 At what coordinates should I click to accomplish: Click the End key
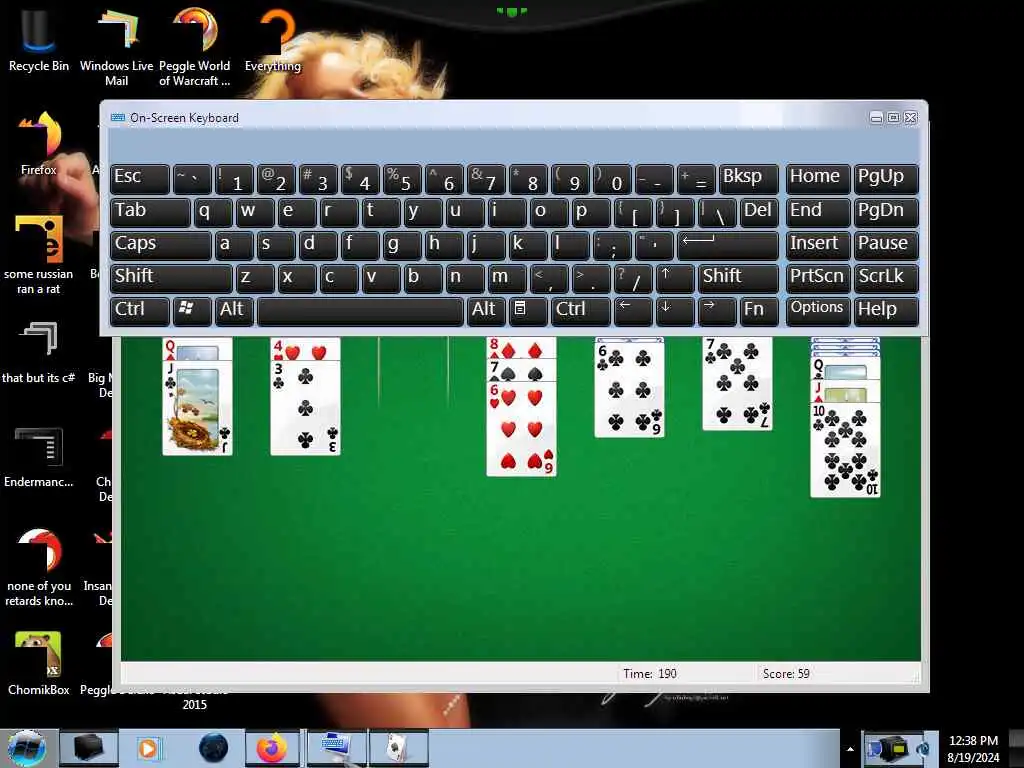click(818, 212)
